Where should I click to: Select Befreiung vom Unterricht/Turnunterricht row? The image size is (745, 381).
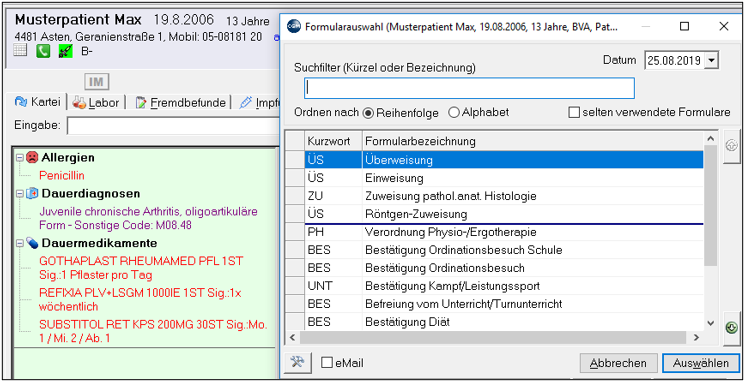pyautogui.click(x=504, y=304)
